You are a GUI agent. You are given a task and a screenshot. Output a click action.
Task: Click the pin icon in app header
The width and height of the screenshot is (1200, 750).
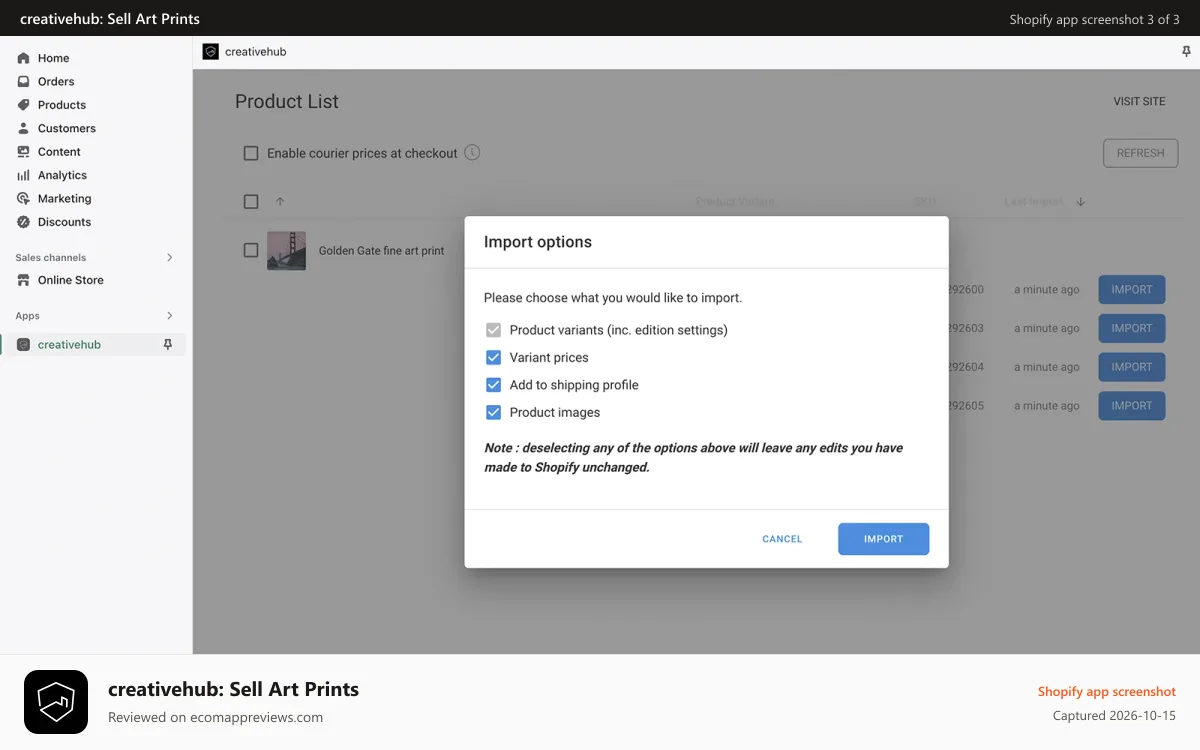tap(1186, 52)
